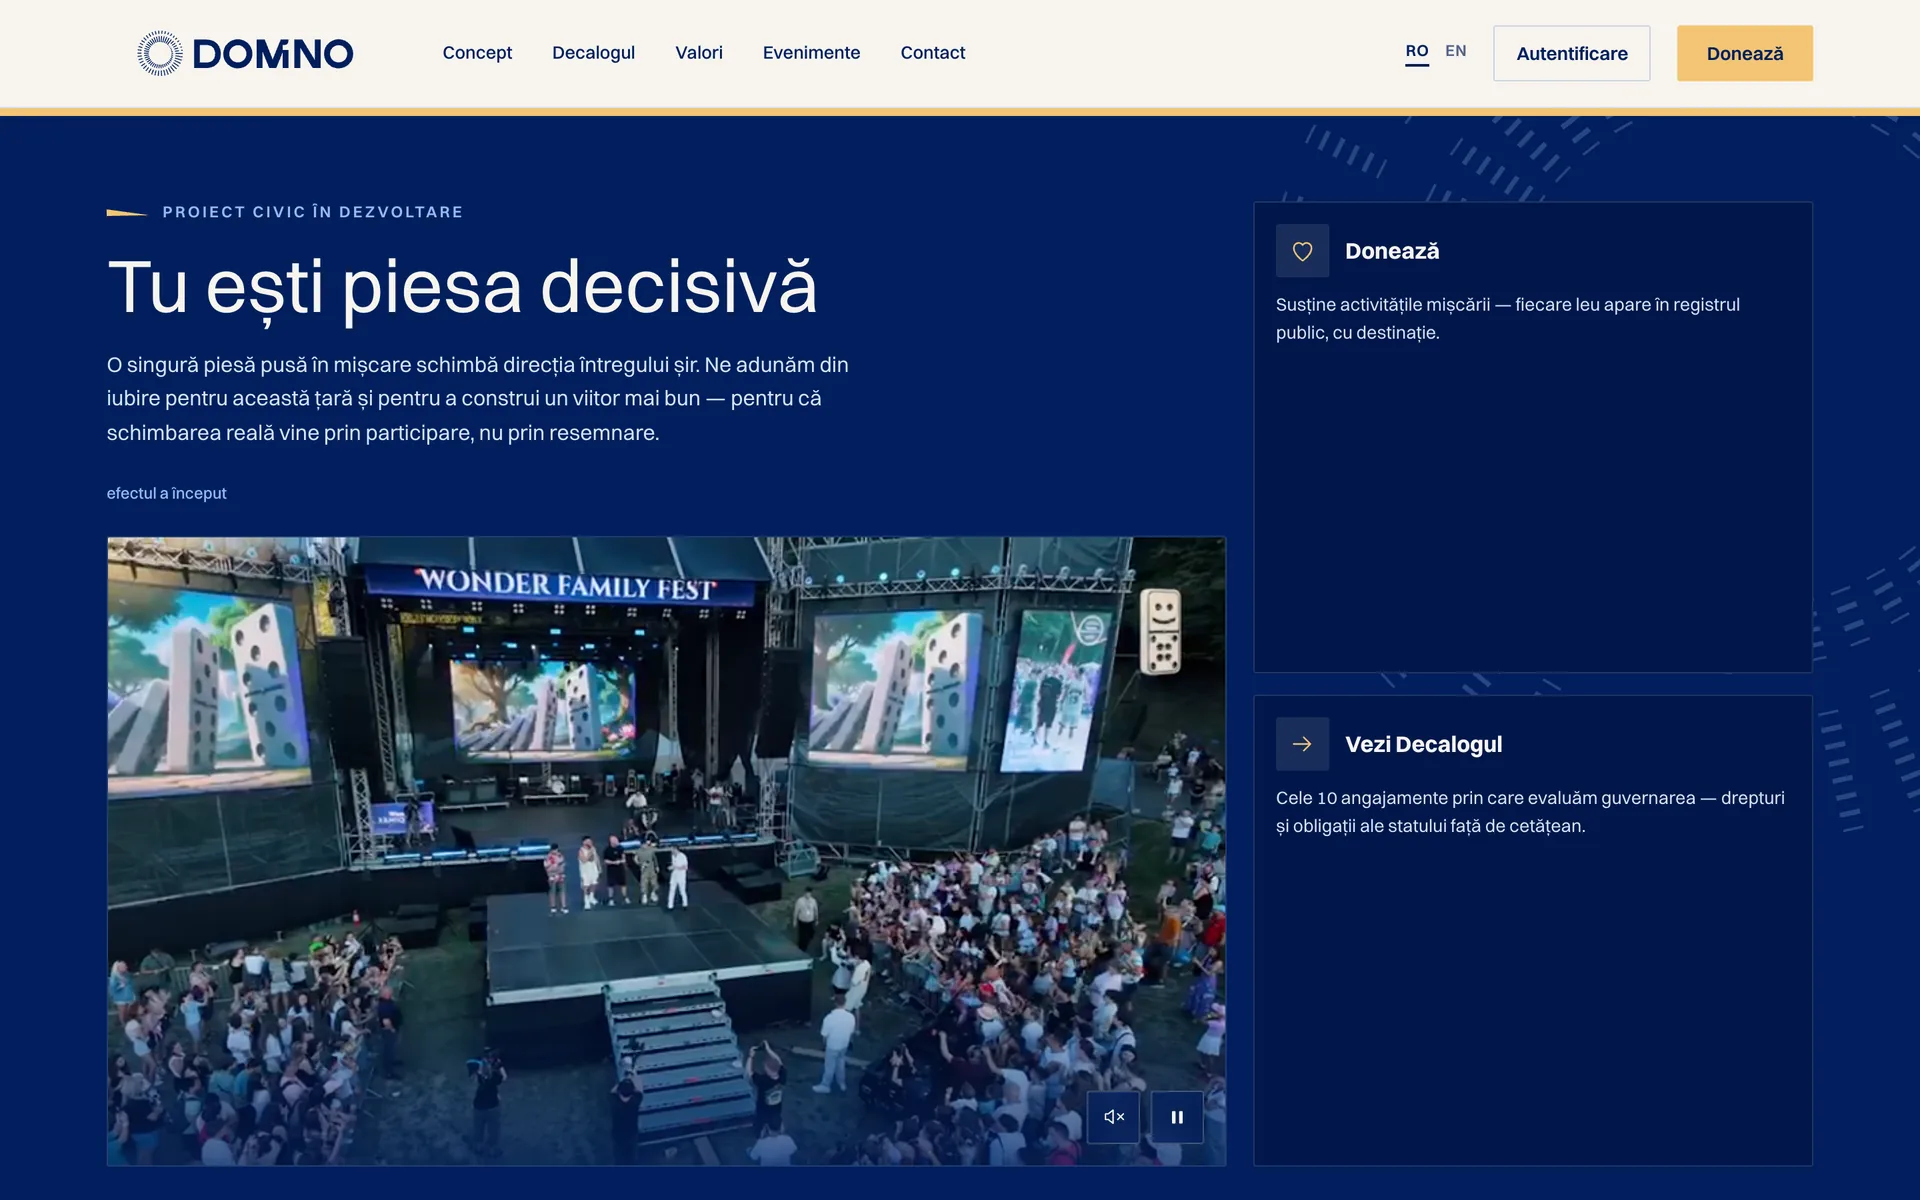The width and height of the screenshot is (1920, 1200).
Task: Click the arrow icon beside Vezi Decalogul
Action: [x=1302, y=744]
